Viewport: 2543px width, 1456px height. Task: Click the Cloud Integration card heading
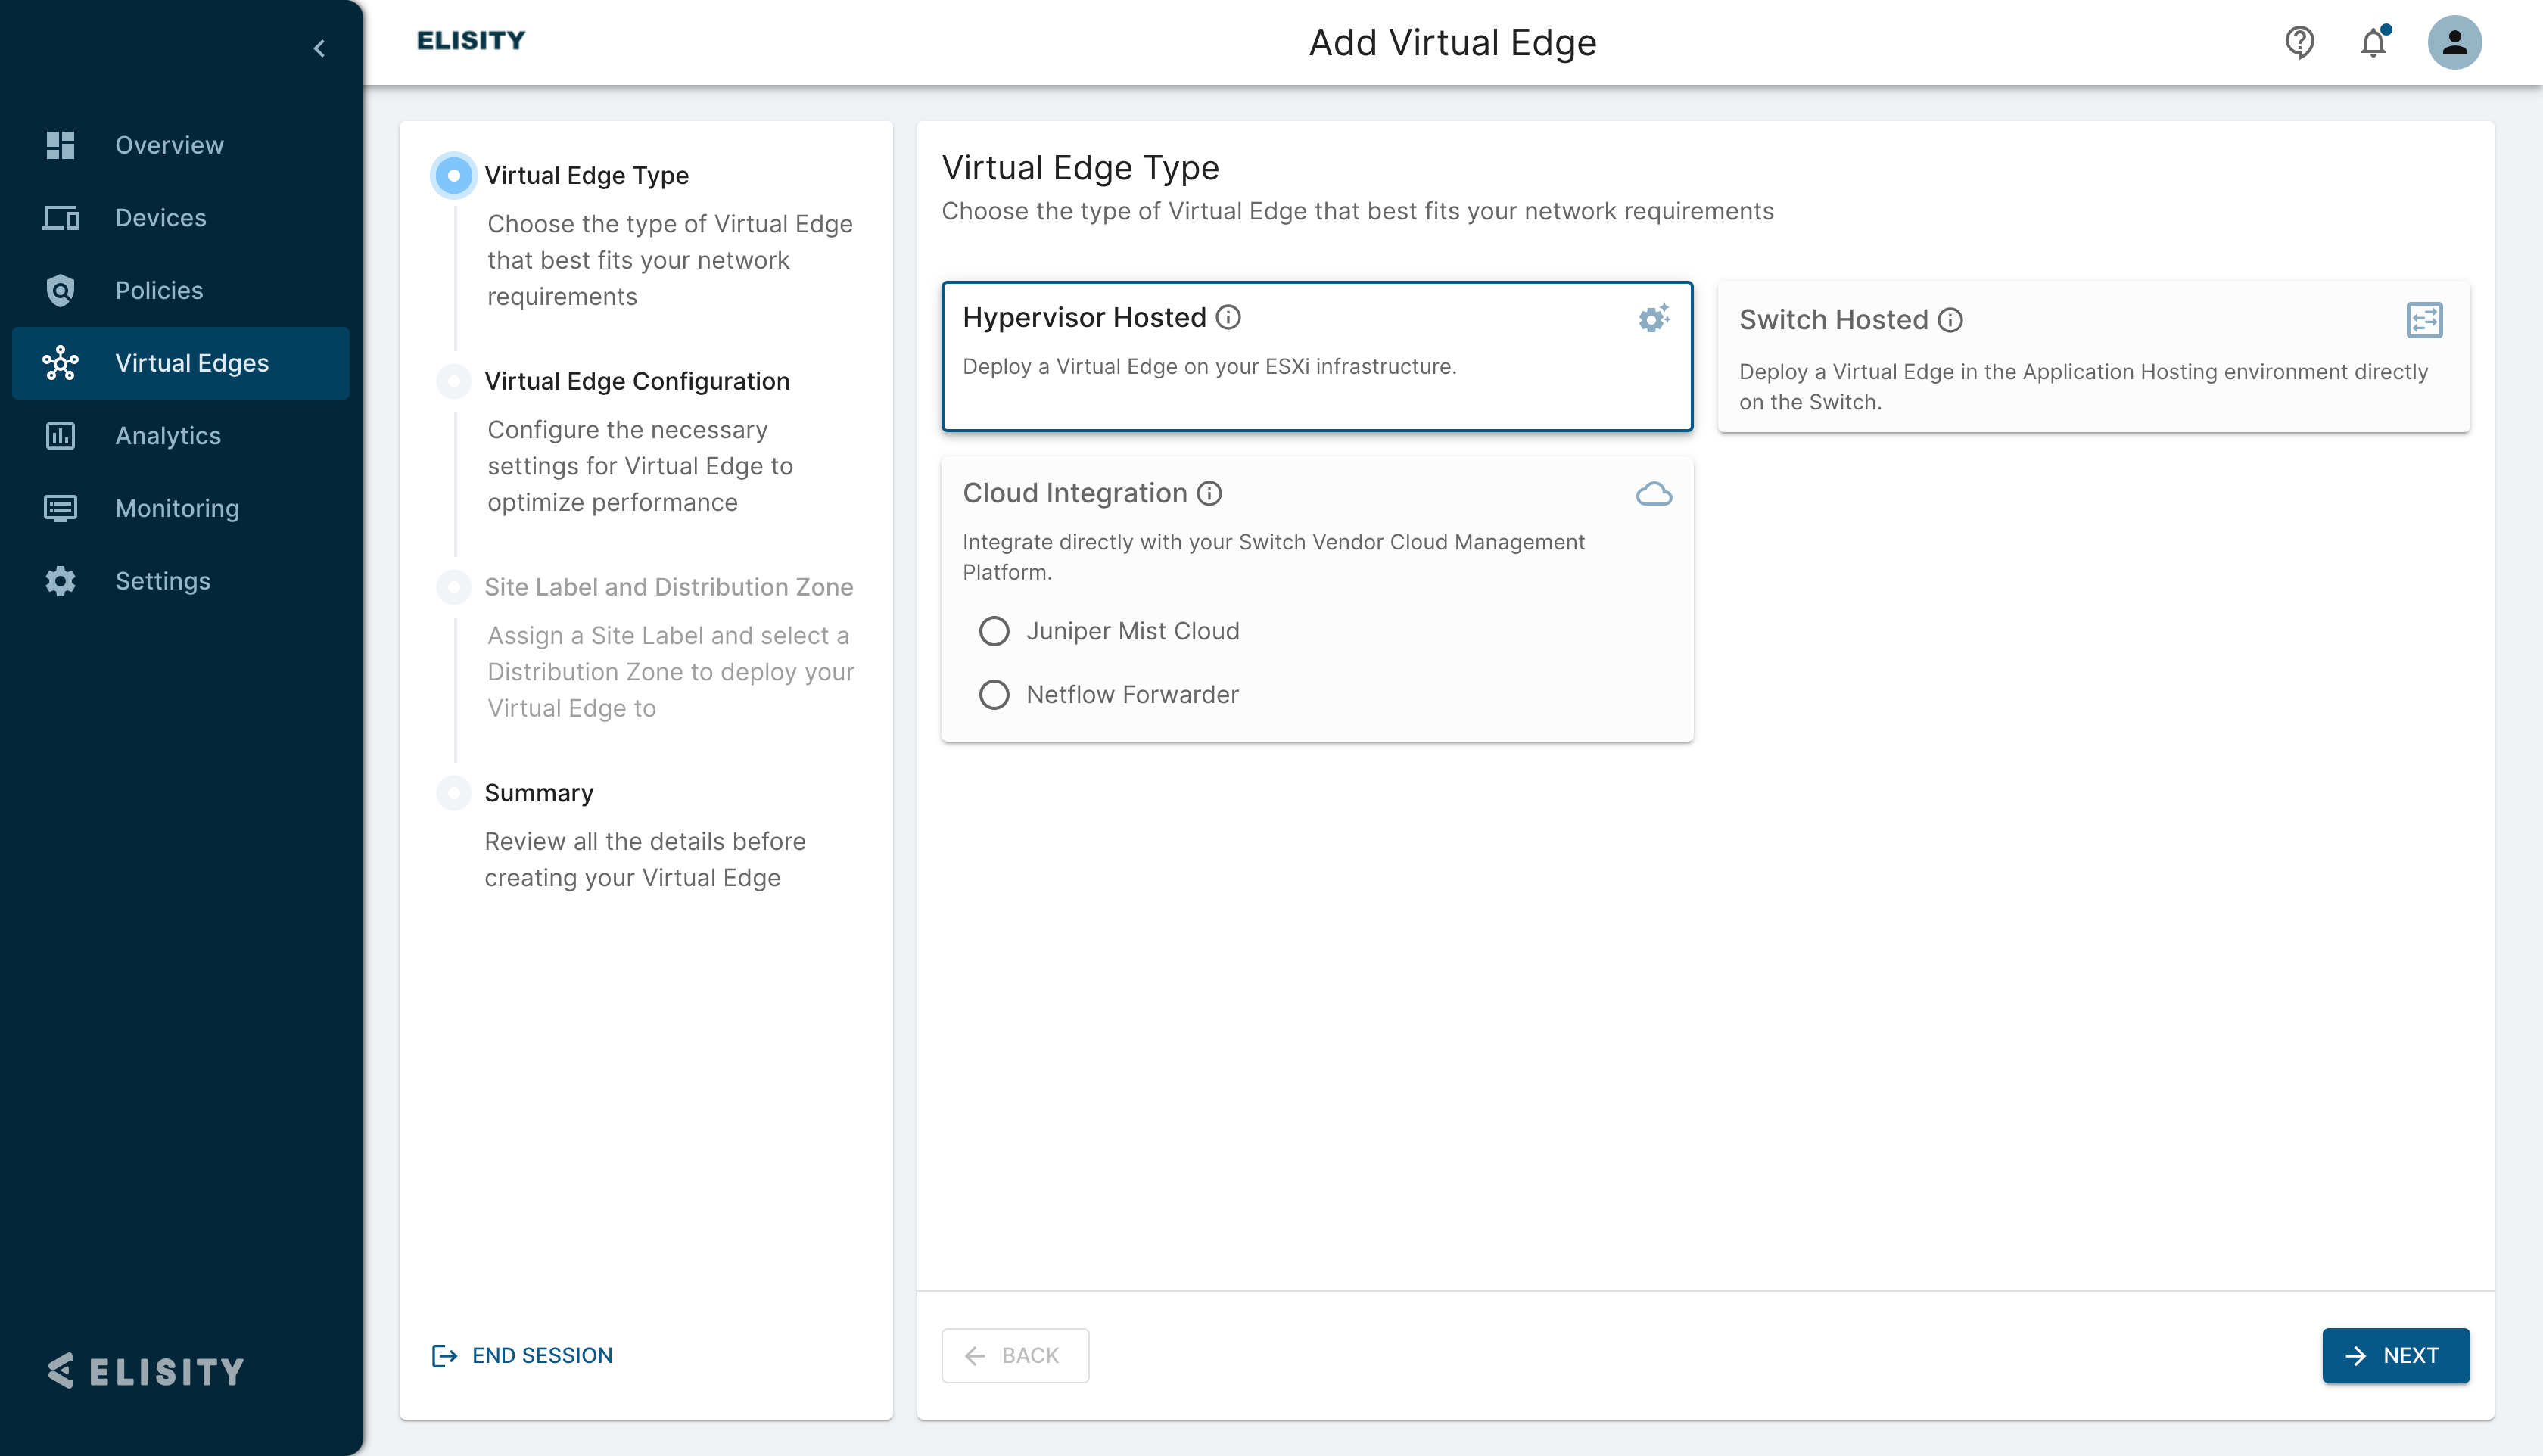(1075, 494)
